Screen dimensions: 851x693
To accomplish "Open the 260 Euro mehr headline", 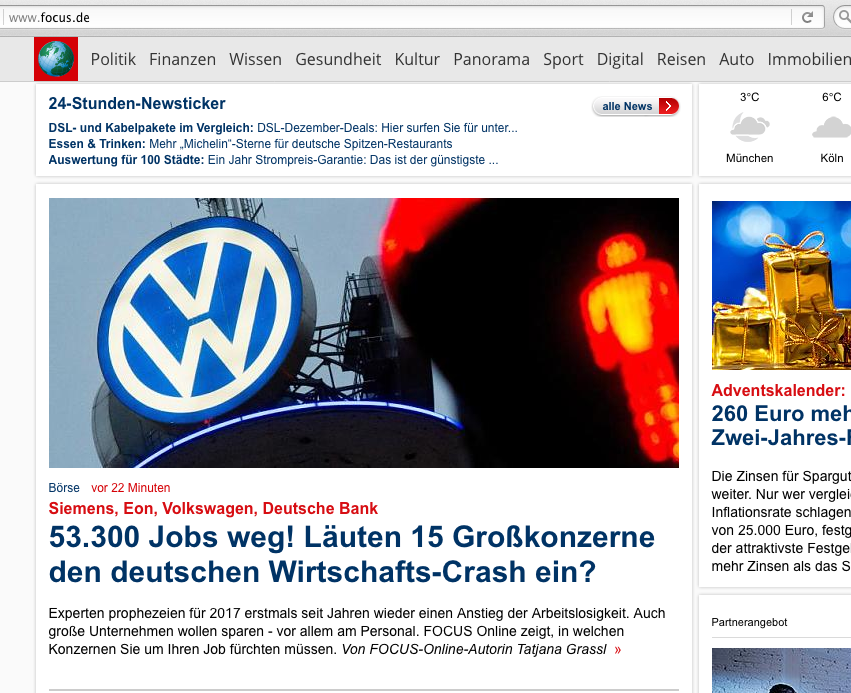I will click(x=781, y=425).
